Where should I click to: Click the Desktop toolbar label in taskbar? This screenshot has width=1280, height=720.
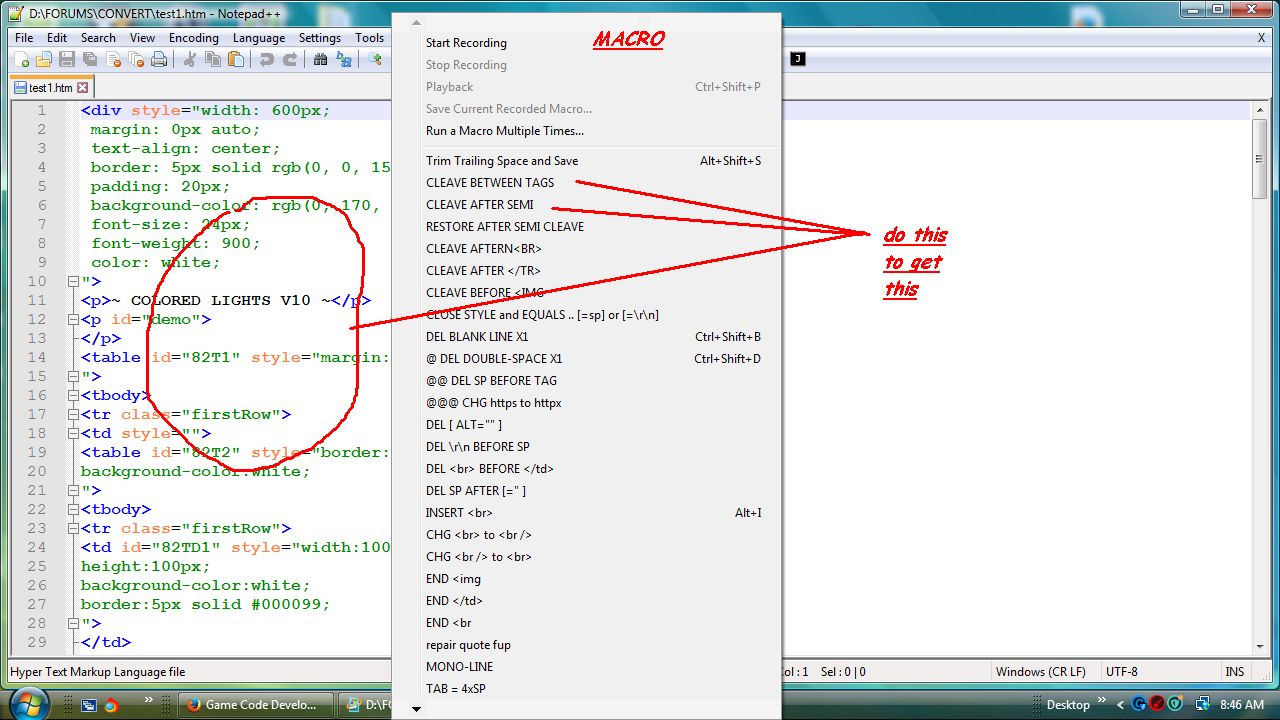(1068, 705)
